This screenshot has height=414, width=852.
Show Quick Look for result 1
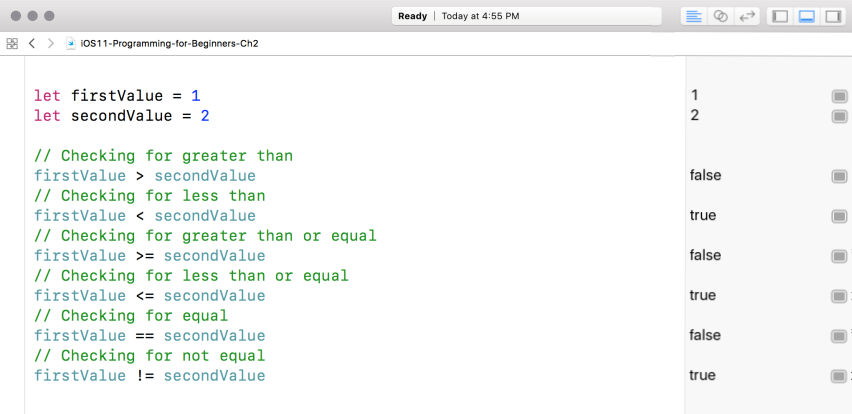click(840, 97)
